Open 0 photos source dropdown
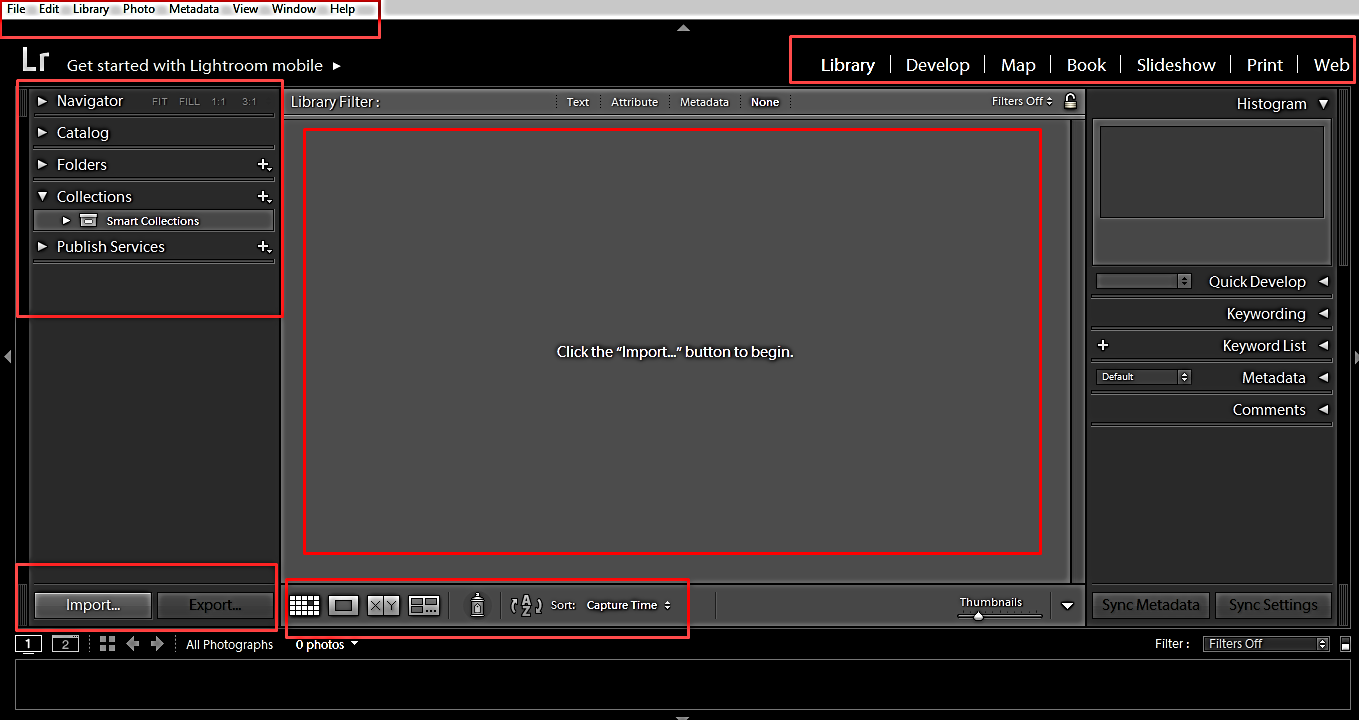Viewport: 1359px width, 720px height. [326, 645]
